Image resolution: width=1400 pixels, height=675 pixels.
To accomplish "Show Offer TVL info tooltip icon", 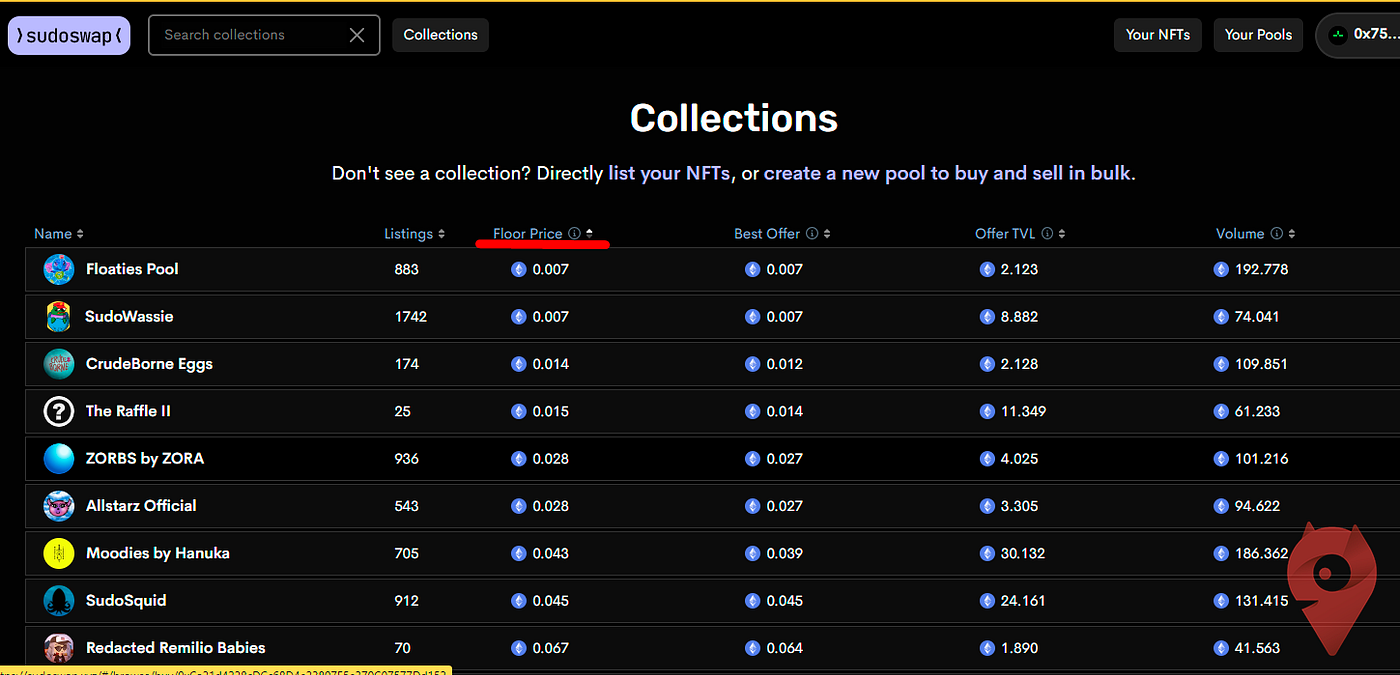I will 1047,234.
